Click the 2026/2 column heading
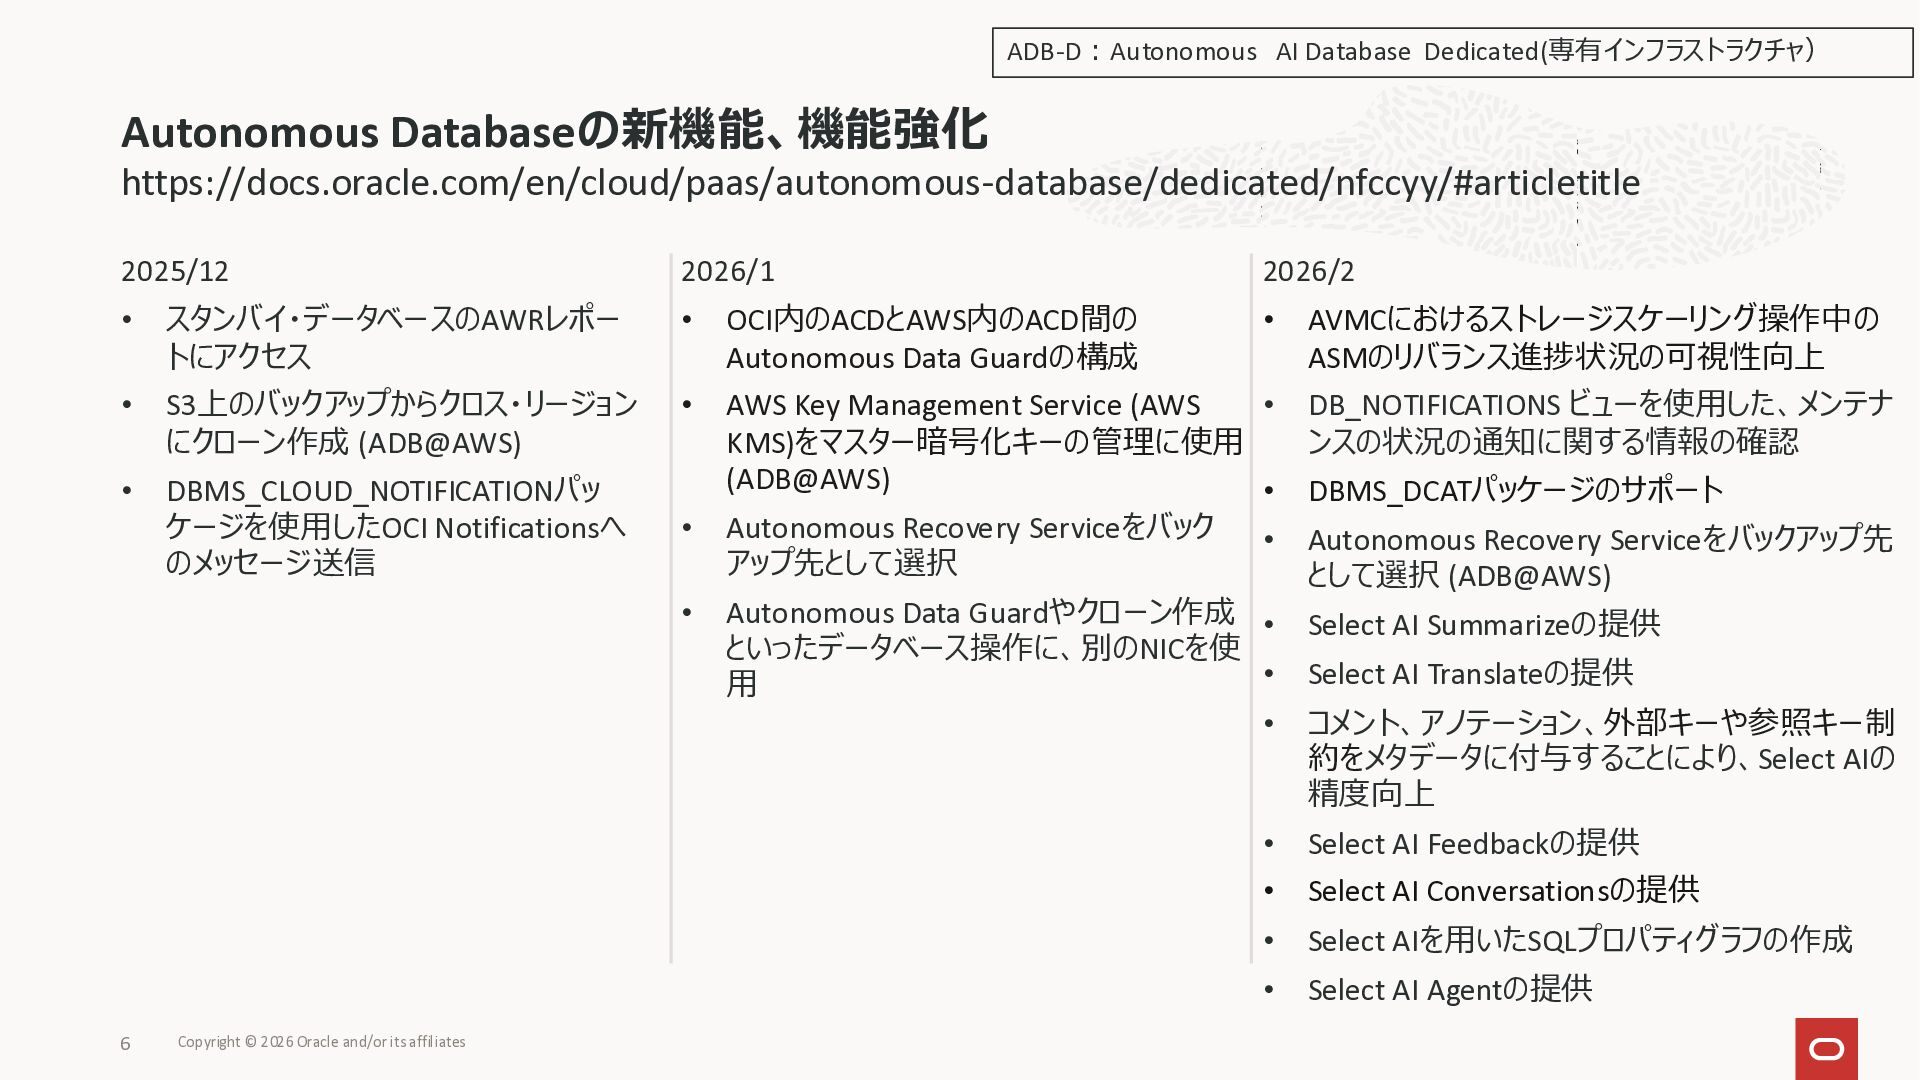1920x1080 pixels. tap(1308, 271)
